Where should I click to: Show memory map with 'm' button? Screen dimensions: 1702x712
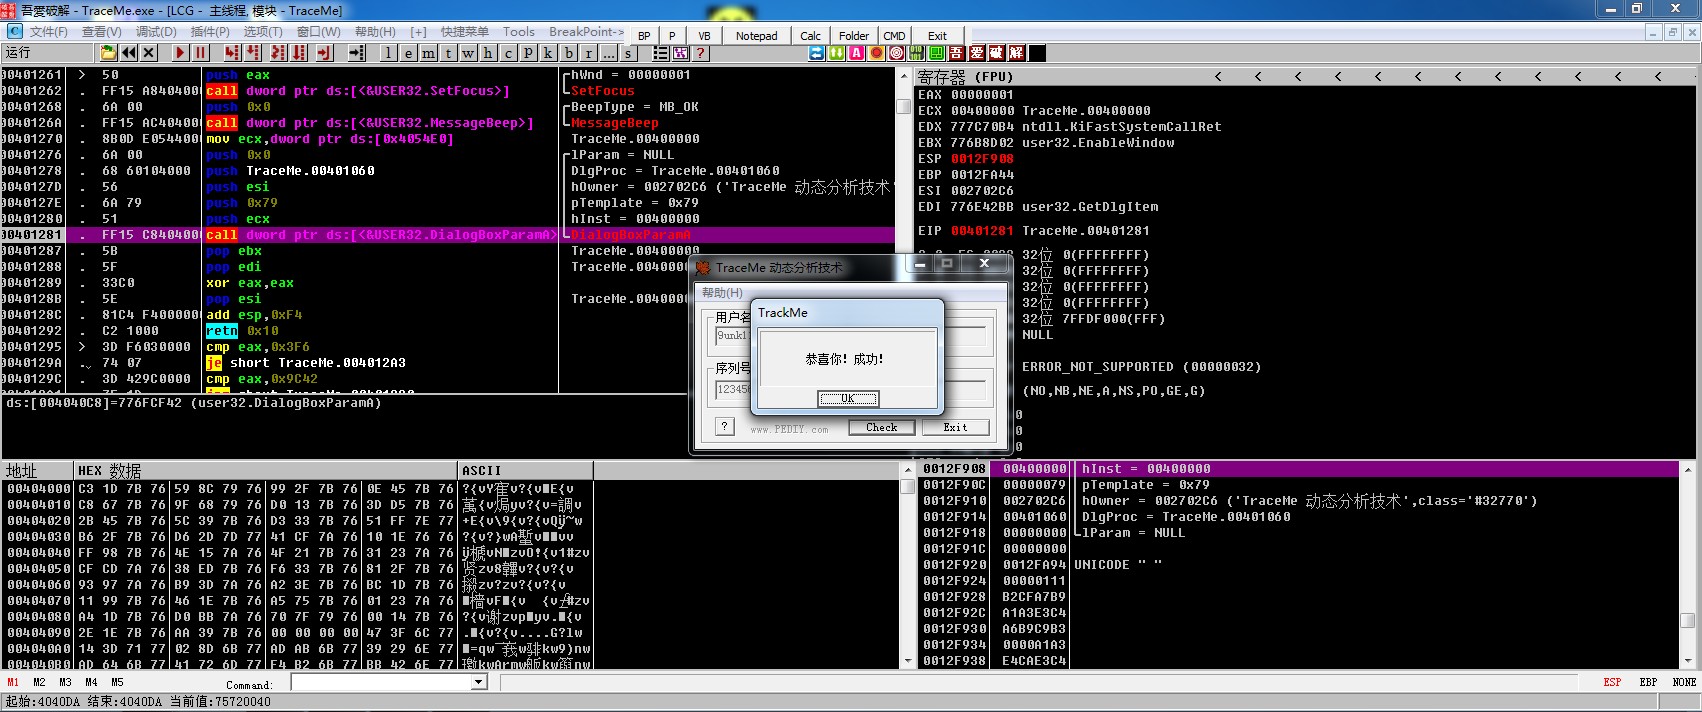[x=428, y=53]
